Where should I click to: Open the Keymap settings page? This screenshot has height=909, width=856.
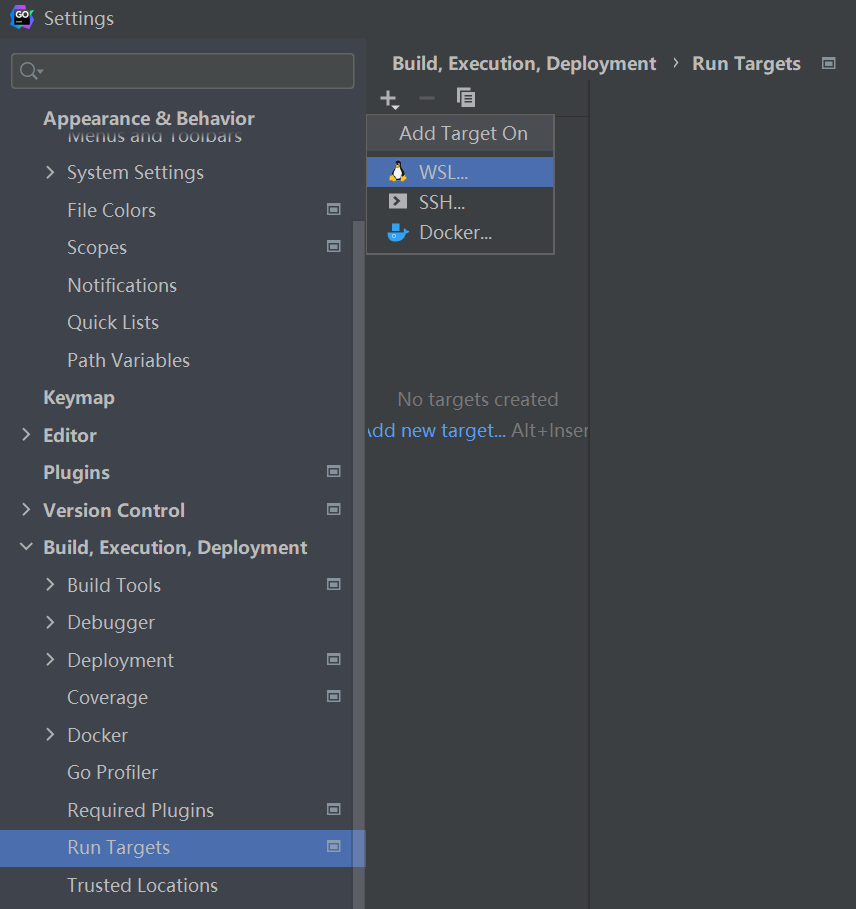[x=79, y=398]
